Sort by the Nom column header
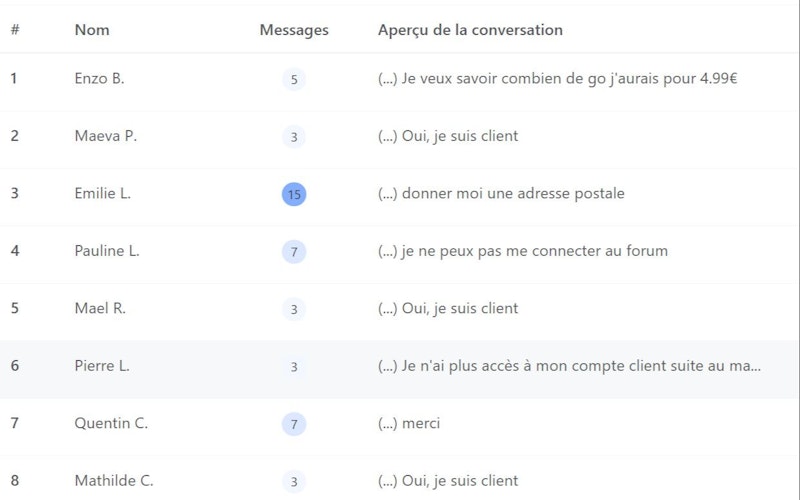 coord(91,30)
